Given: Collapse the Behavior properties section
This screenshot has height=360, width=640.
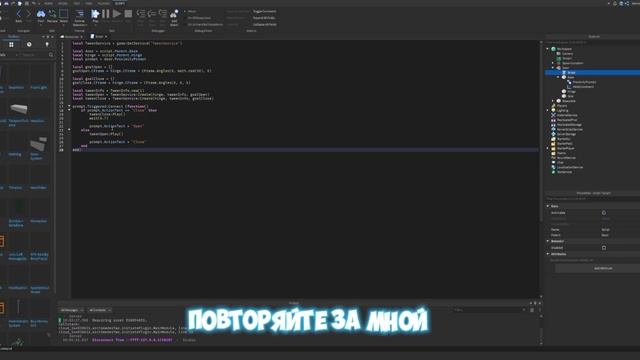Looking at the screenshot, I should 548,241.
